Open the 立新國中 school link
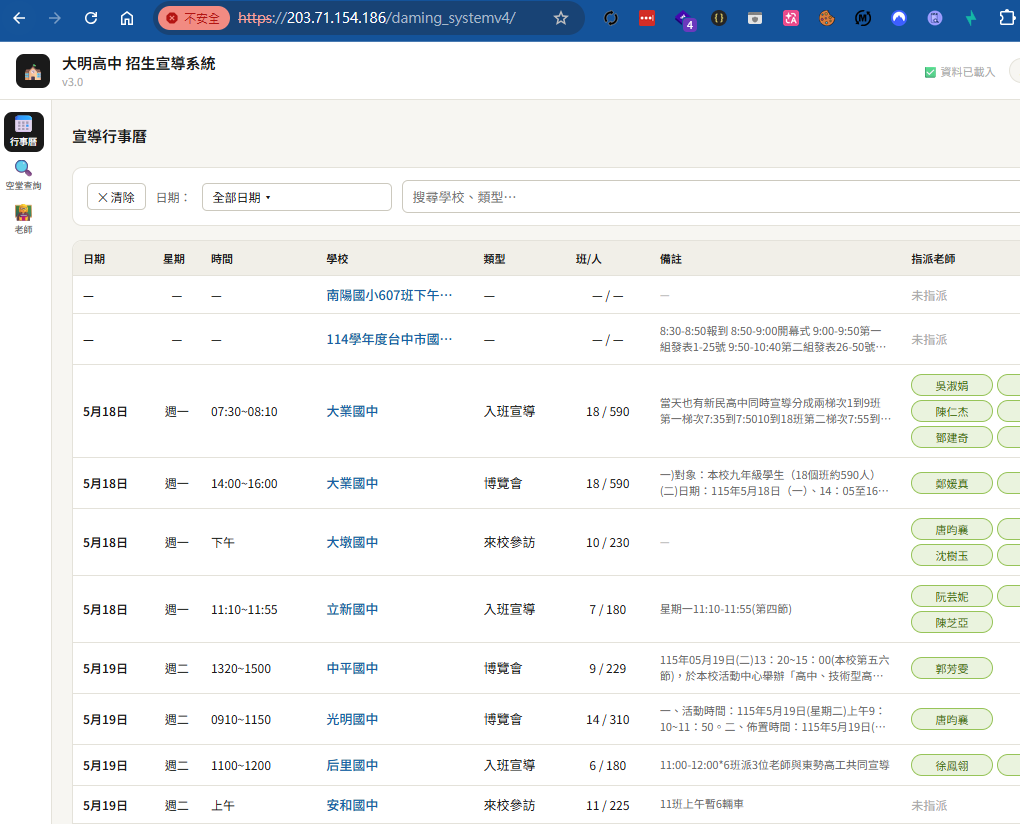Screen dimensions: 1020x824 pos(352,609)
